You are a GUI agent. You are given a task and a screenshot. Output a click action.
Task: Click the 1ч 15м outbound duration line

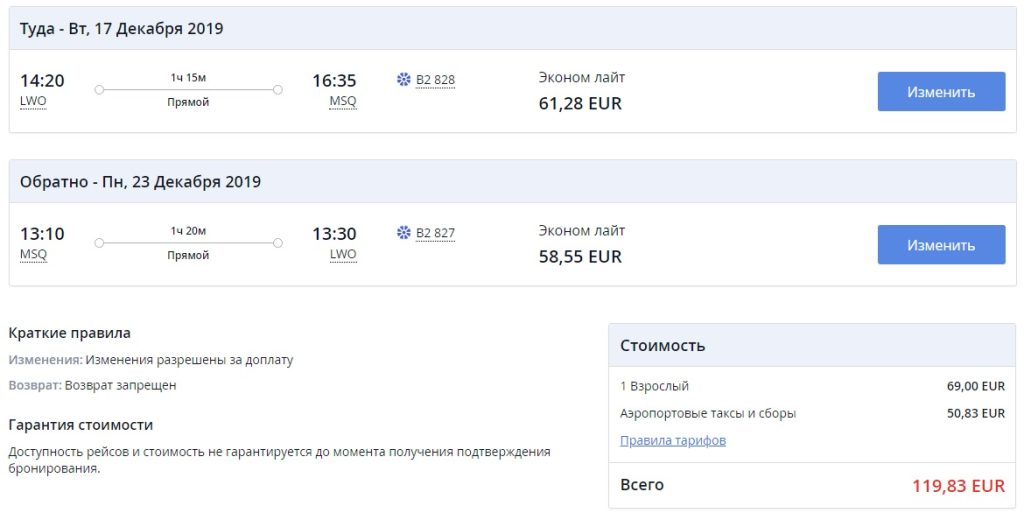tap(188, 89)
